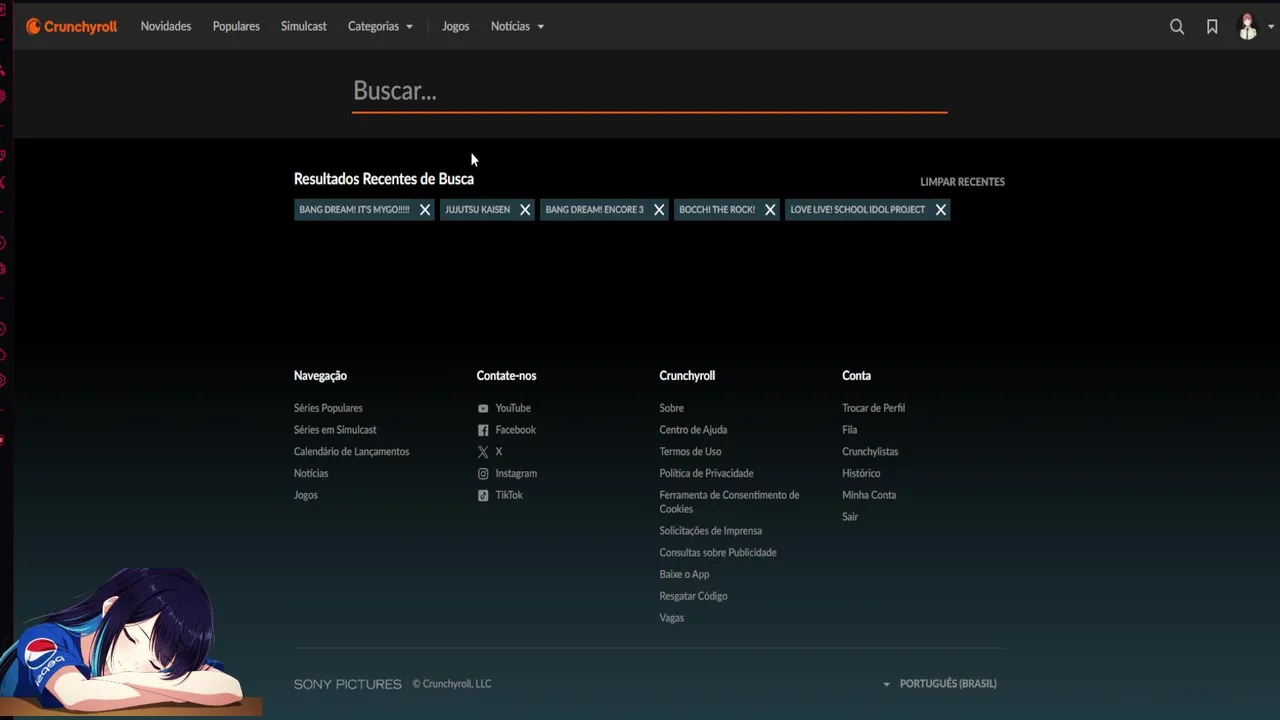Open the profile avatar menu
Image resolution: width=1280 pixels, height=720 pixels.
click(x=1248, y=27)
